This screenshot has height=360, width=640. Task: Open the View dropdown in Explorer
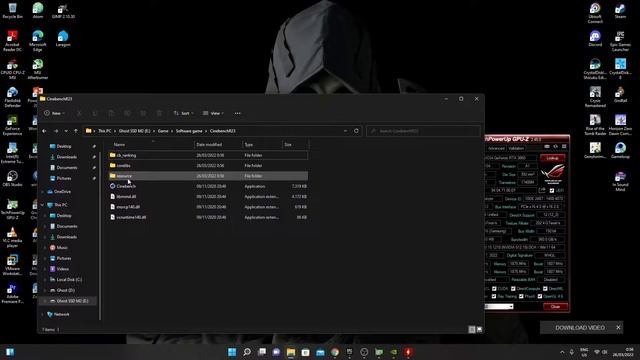213,113
